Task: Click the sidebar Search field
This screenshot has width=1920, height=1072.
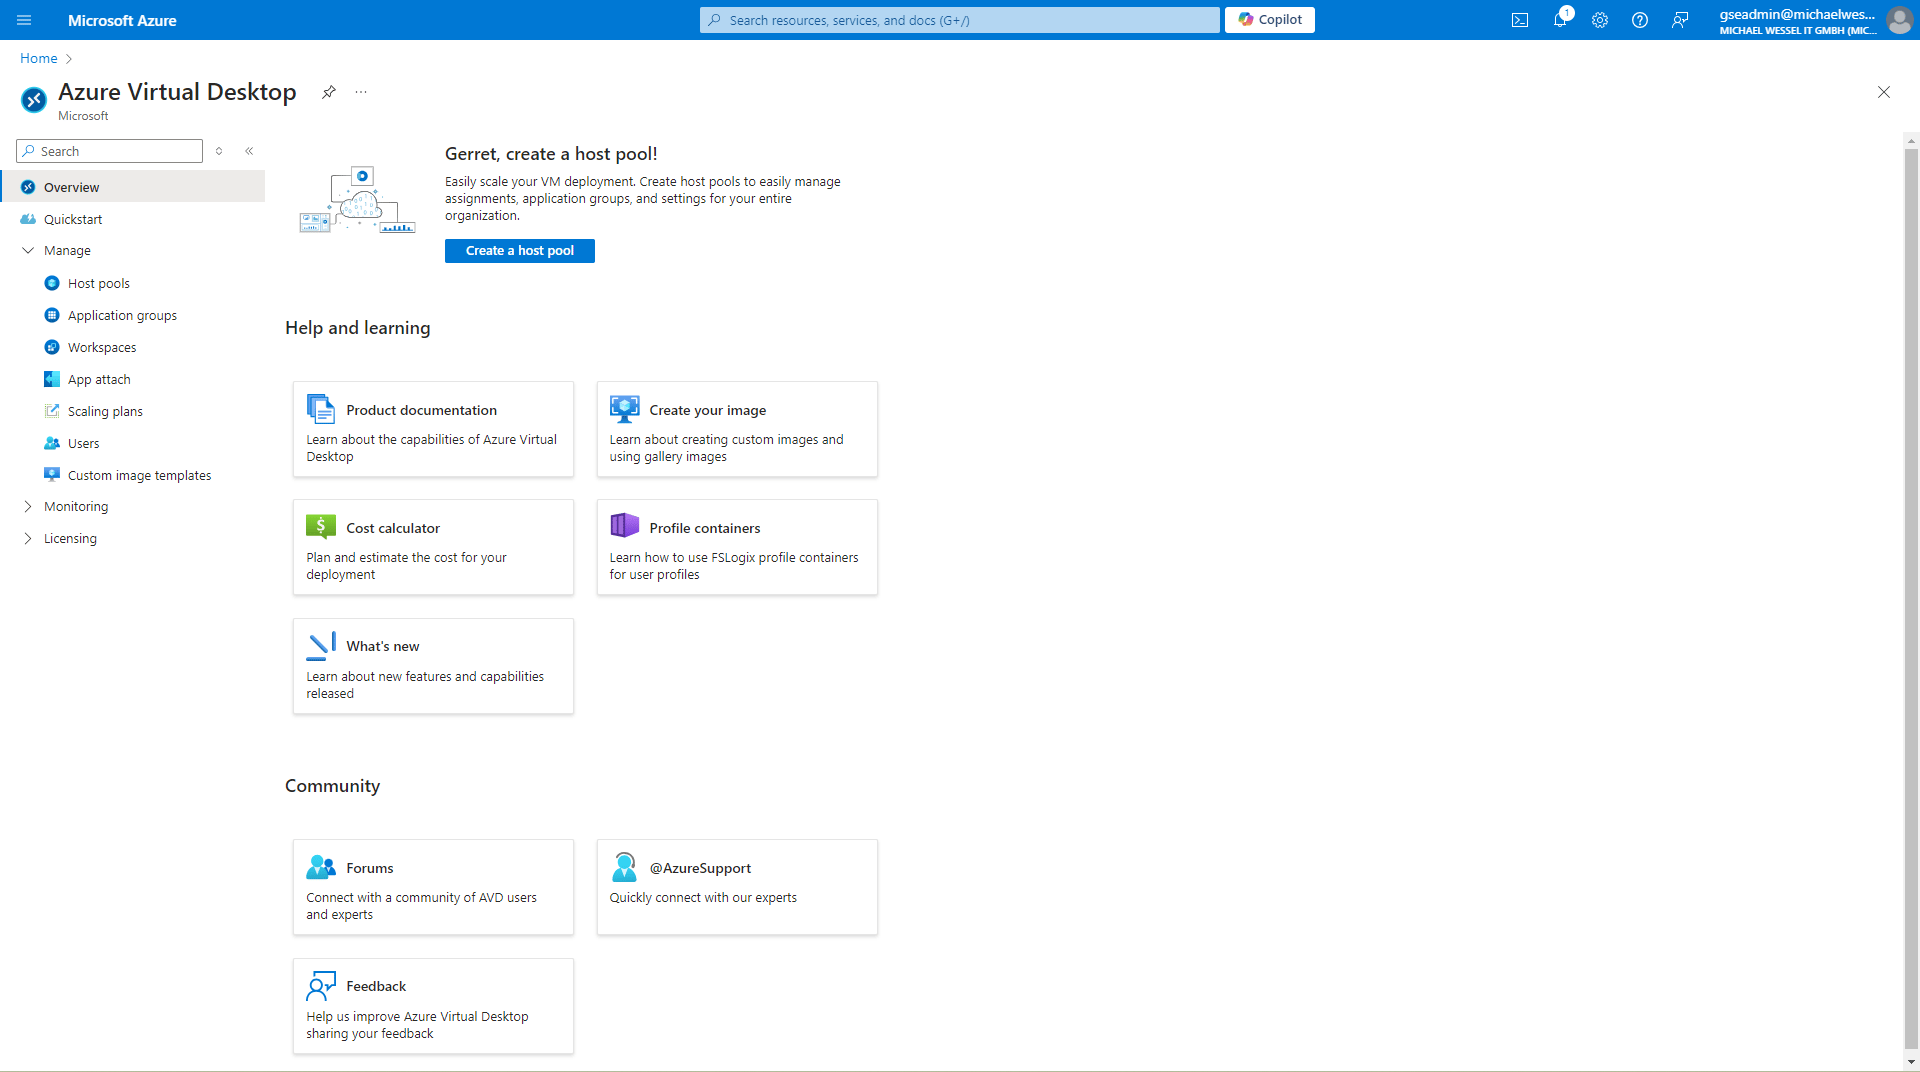Action: point(110,151)
